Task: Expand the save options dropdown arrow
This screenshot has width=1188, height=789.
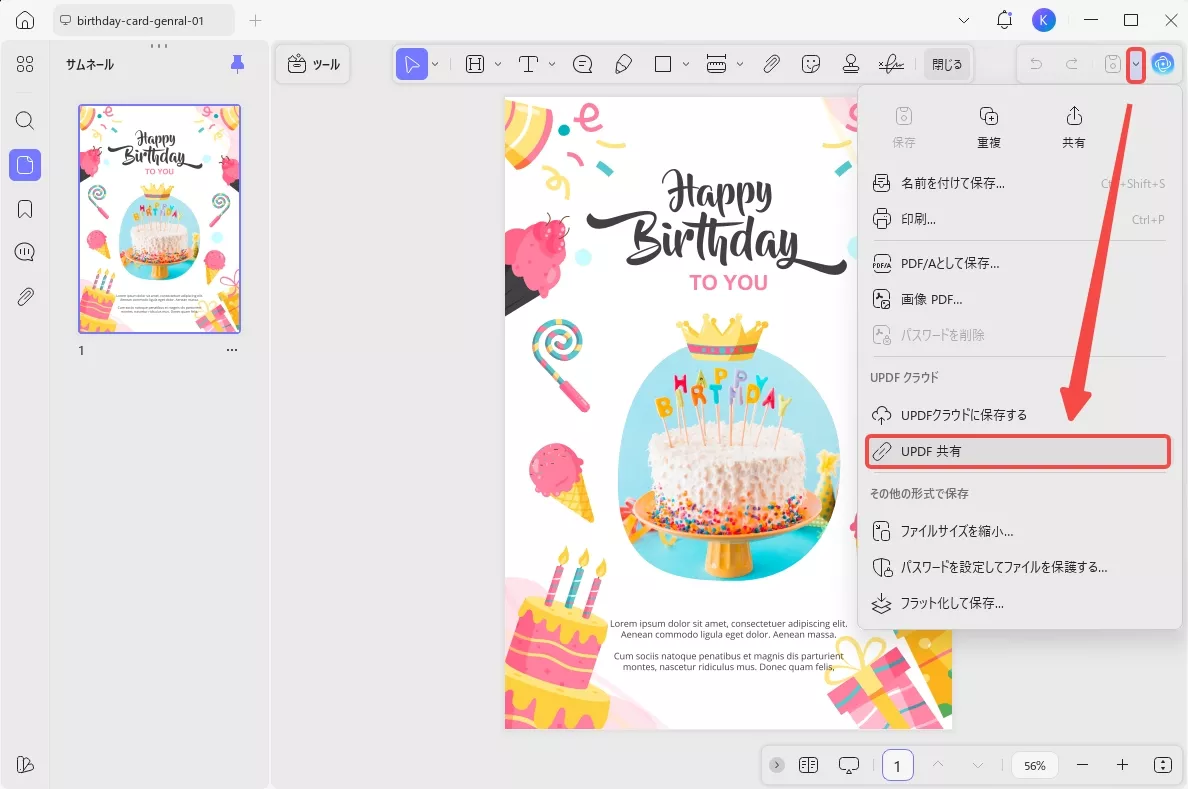Action: [1136, 64]
